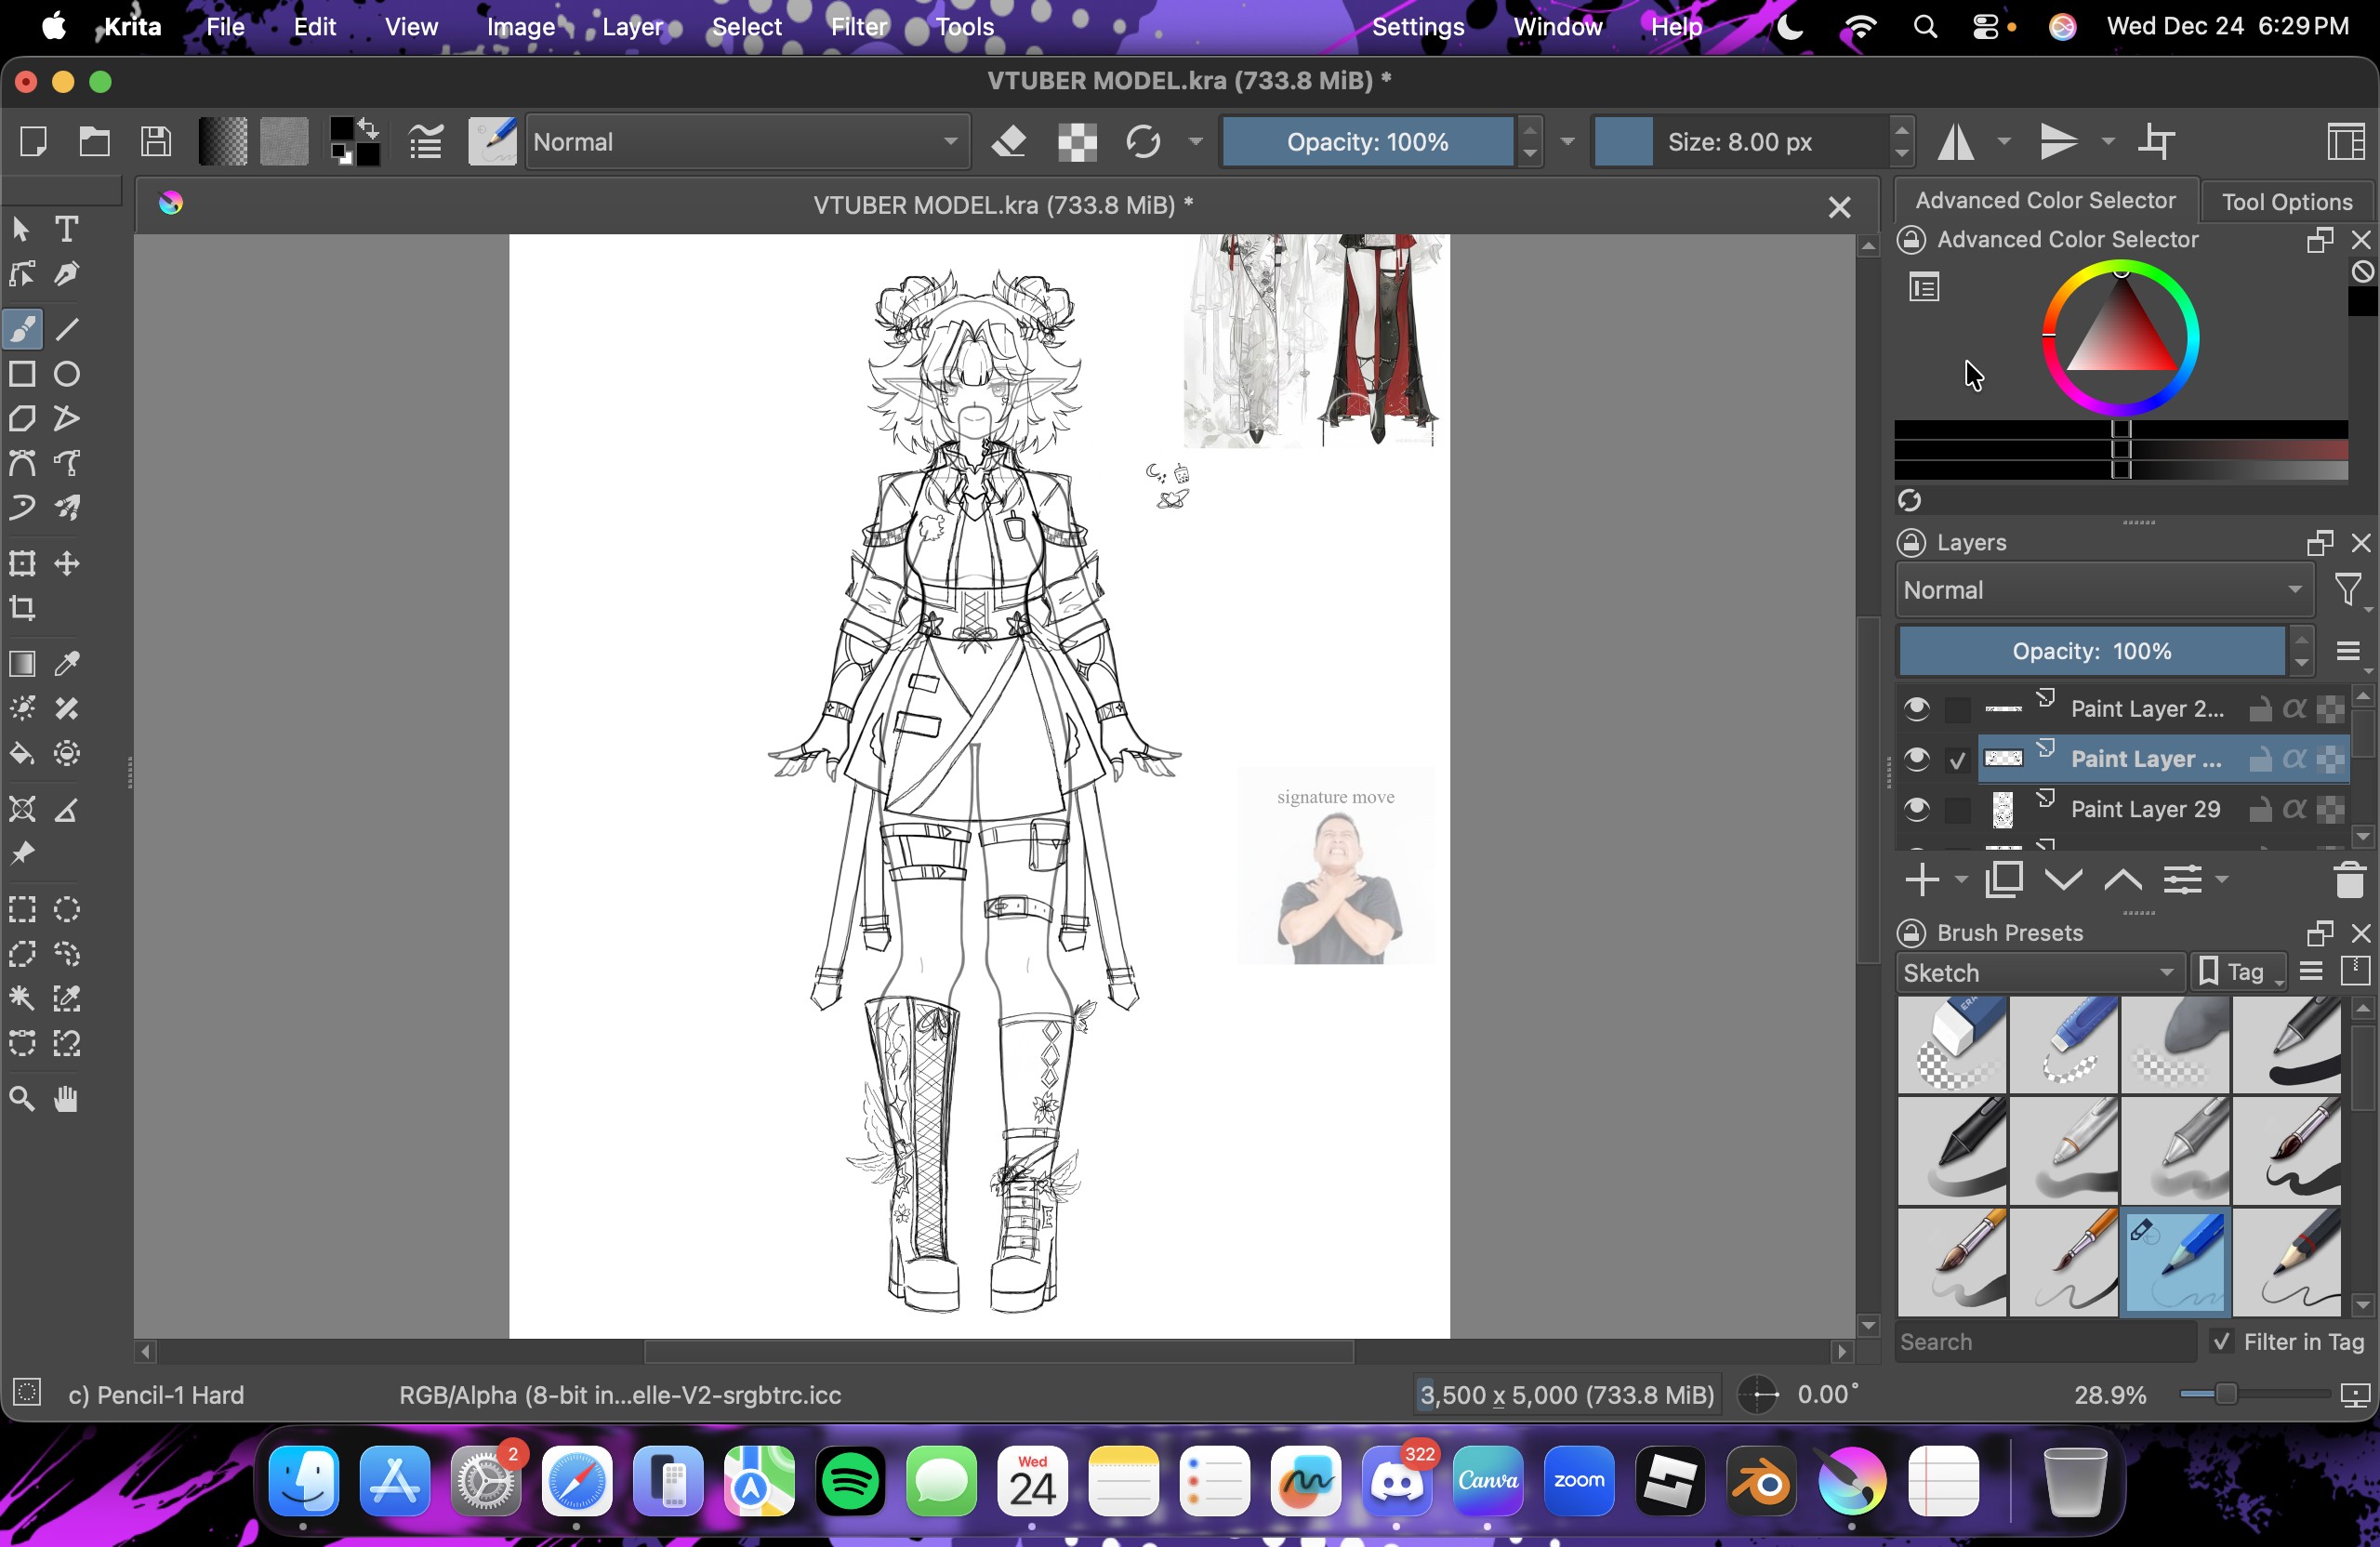Viewport: 2380px width, 1547px height.
Task: Click the horizontal mirror tool icon
Action: click(x=1956, y=142)
